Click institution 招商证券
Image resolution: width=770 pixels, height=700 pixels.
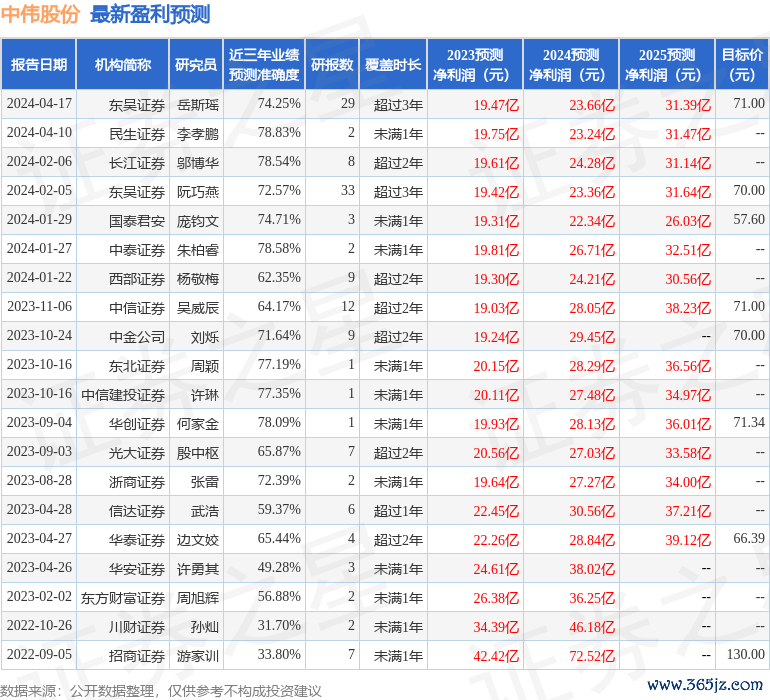[137, 655]
